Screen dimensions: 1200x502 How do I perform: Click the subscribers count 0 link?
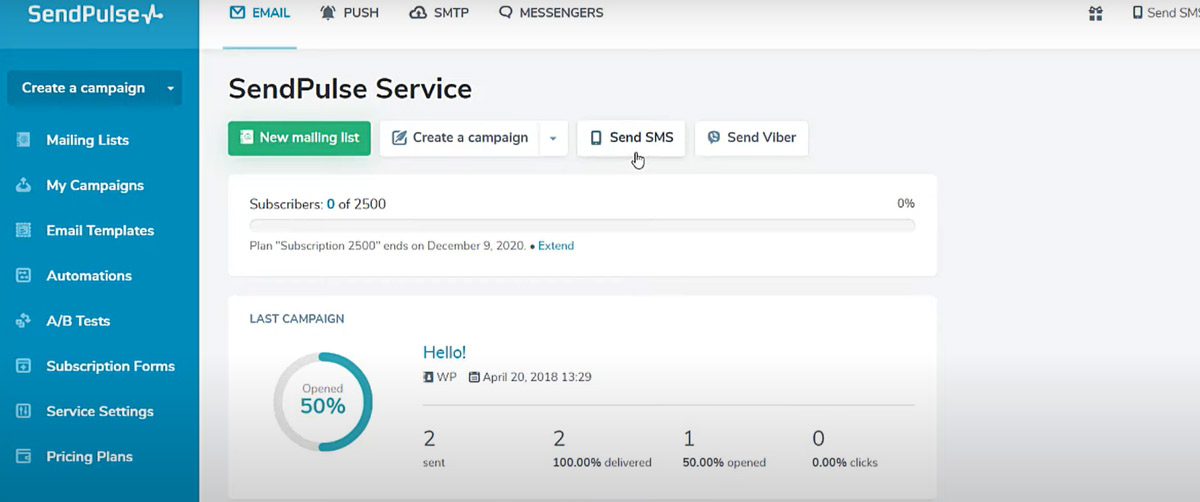click(x=331, y=204)
